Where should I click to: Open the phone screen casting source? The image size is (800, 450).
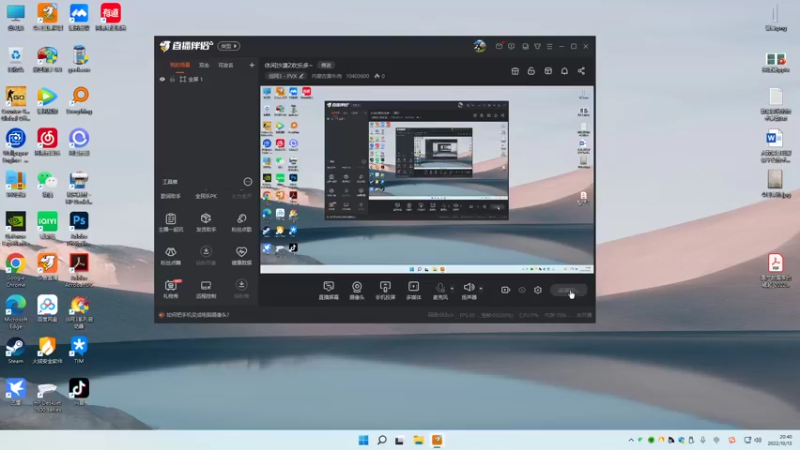(x=385, y=290)
